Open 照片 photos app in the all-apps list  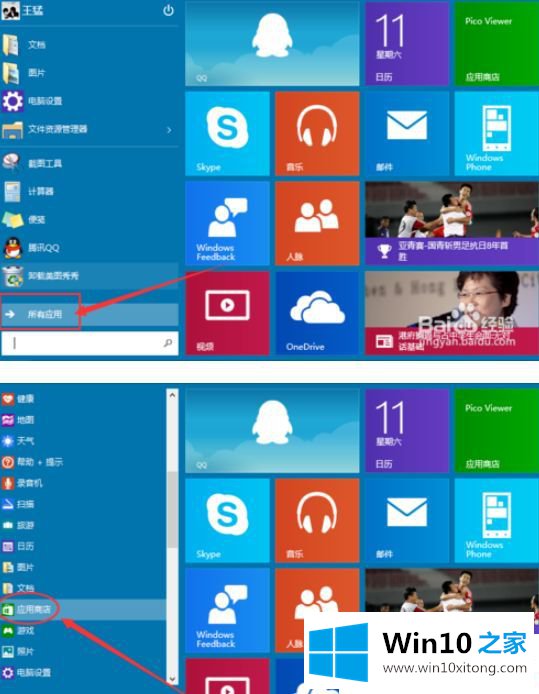pos(83,652)
